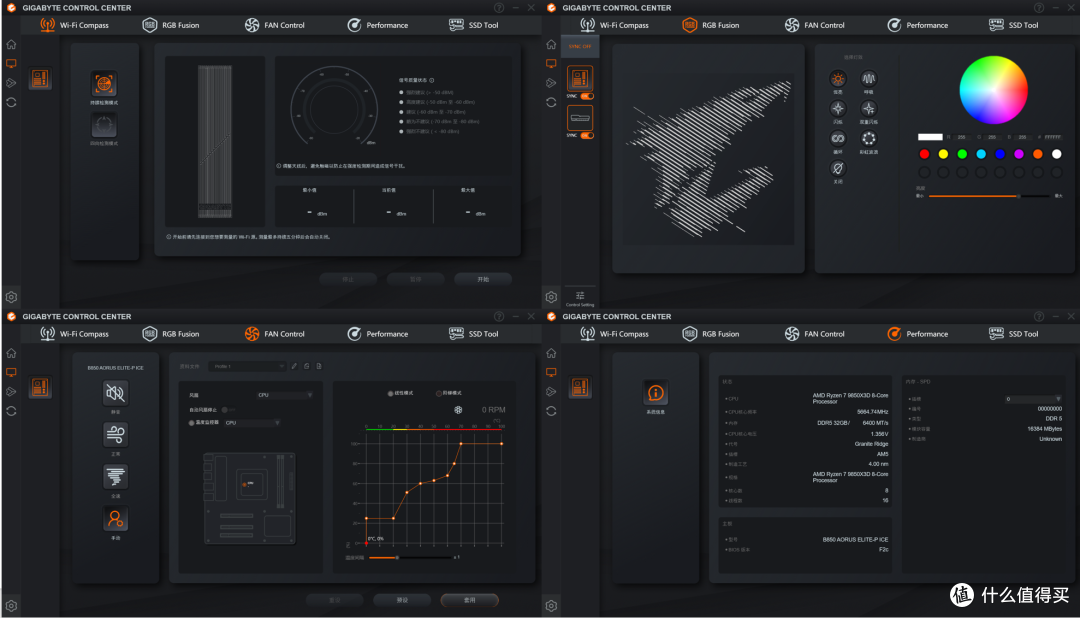
Task: Select full speed tornado mode in FAN Control window
Action: (115, 477)
